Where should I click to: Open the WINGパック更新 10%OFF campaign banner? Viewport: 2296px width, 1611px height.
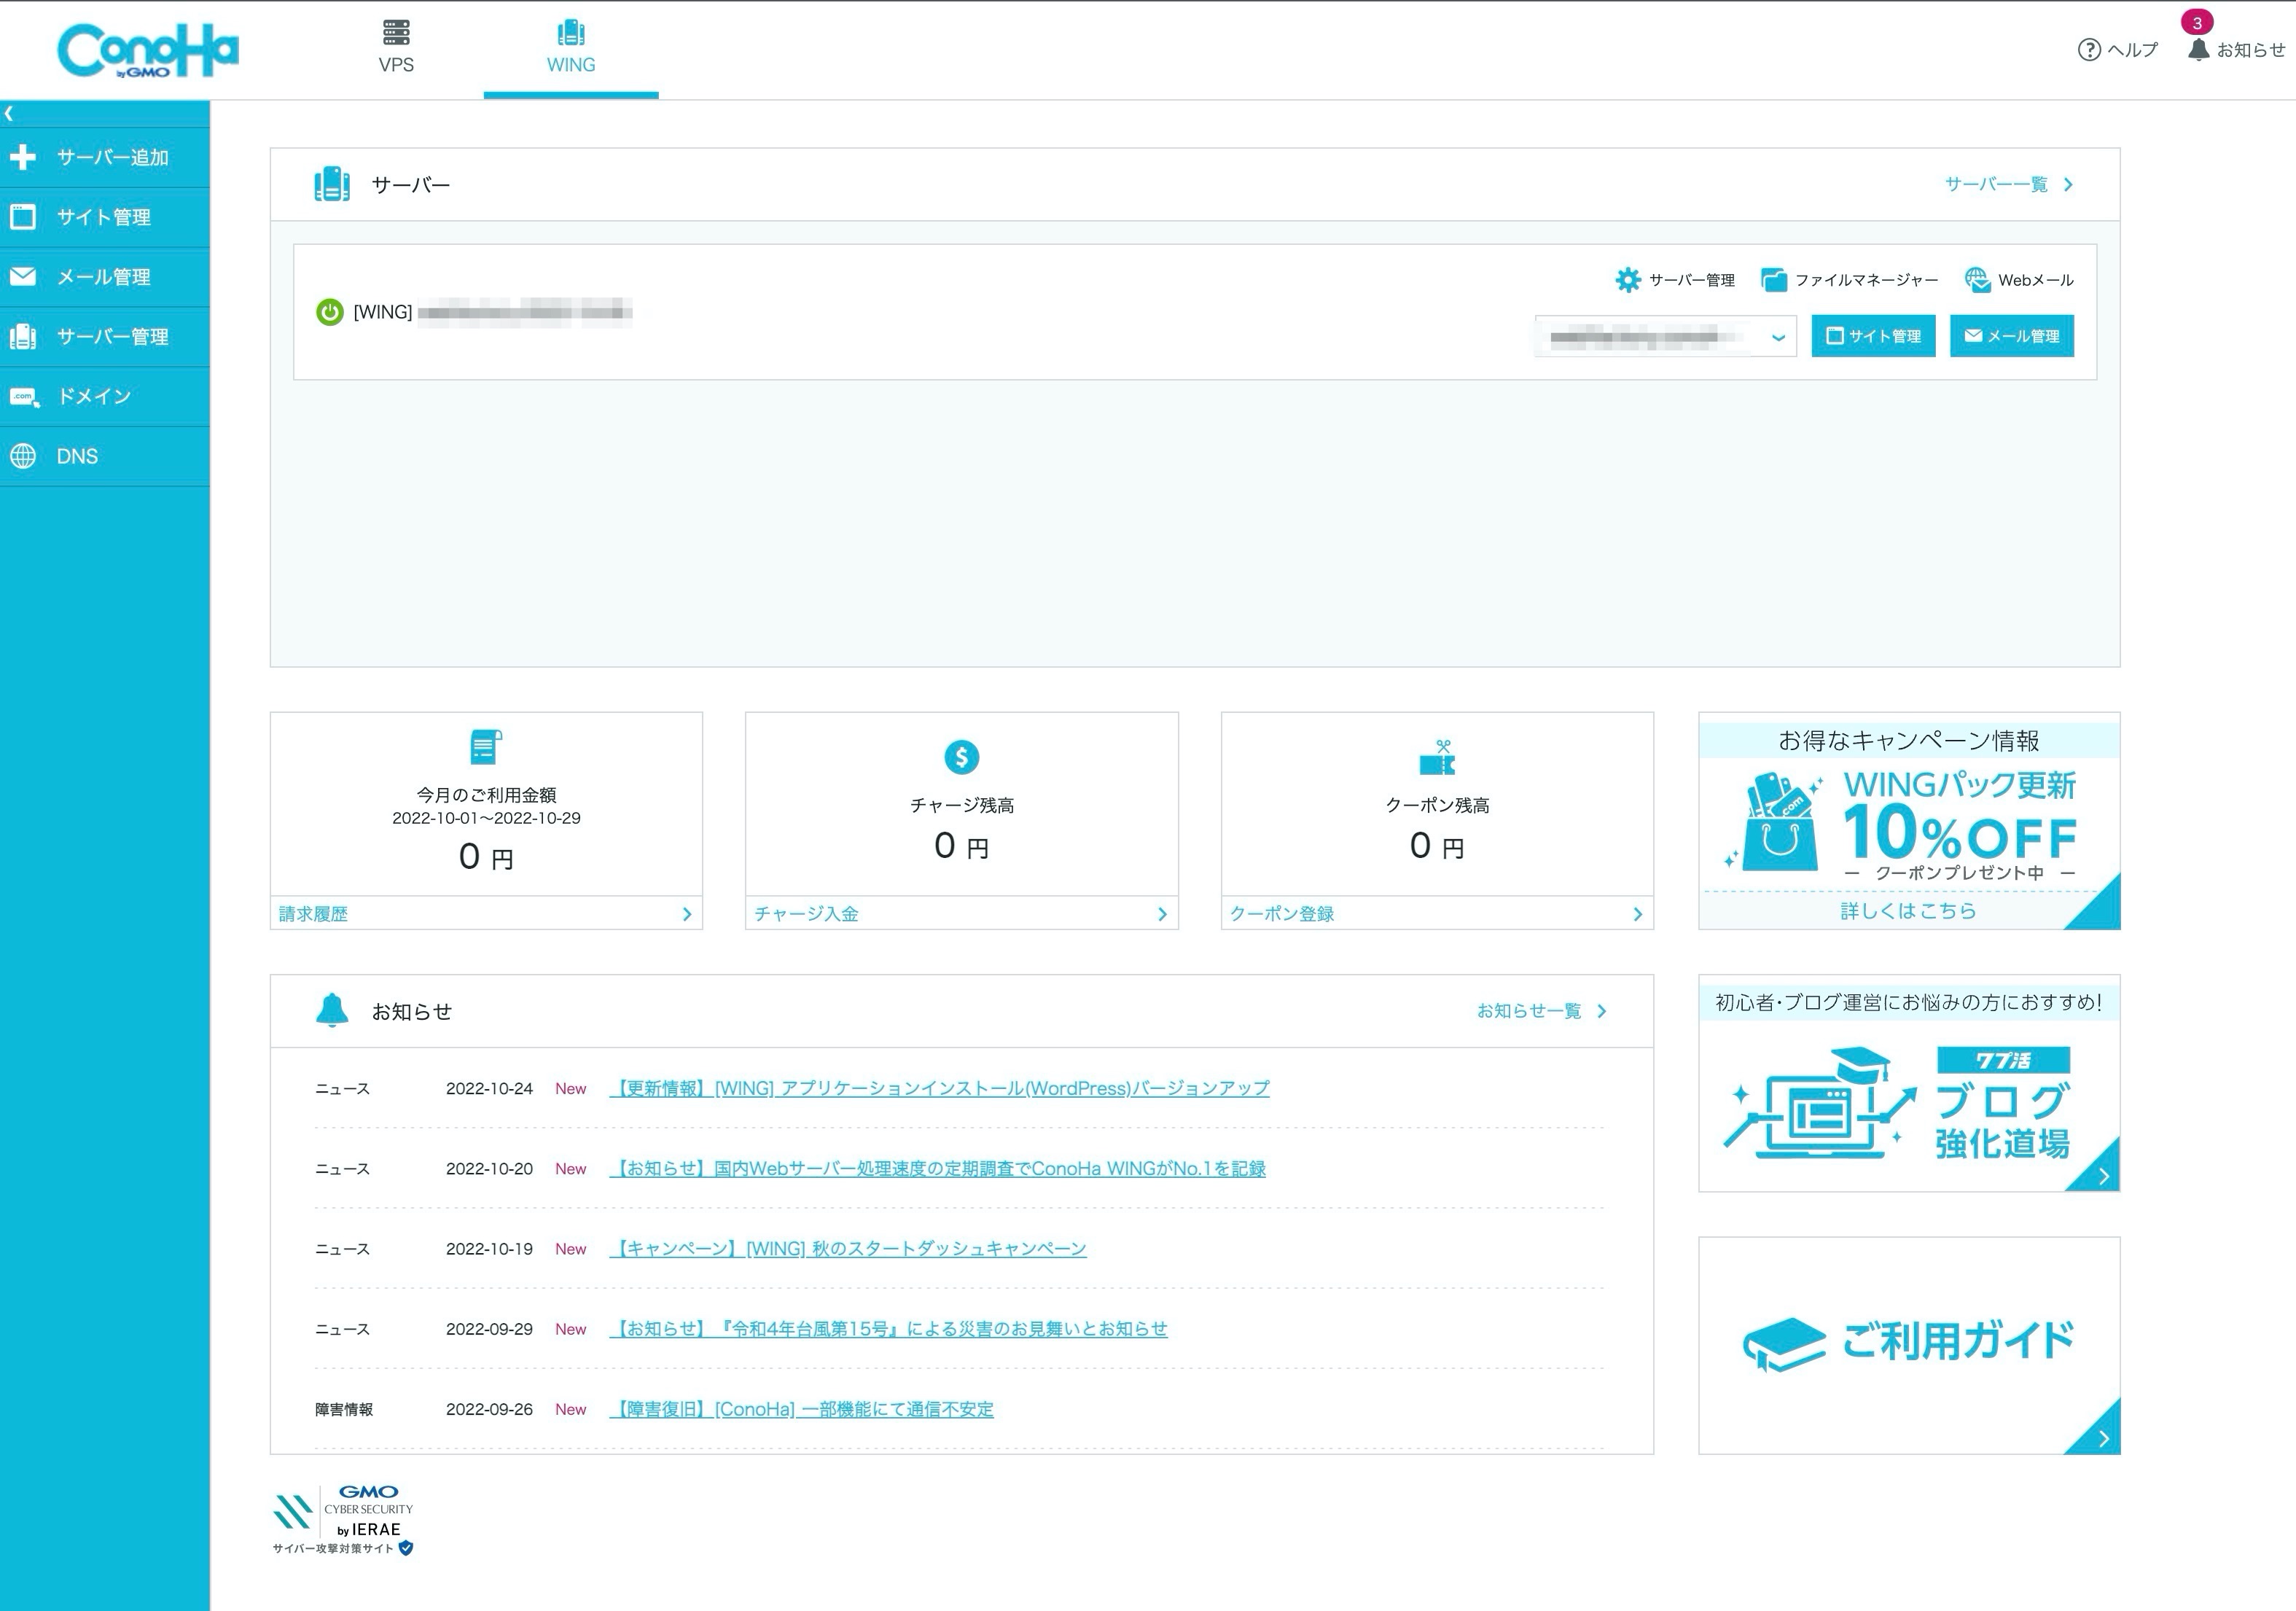coord(1909,820)
